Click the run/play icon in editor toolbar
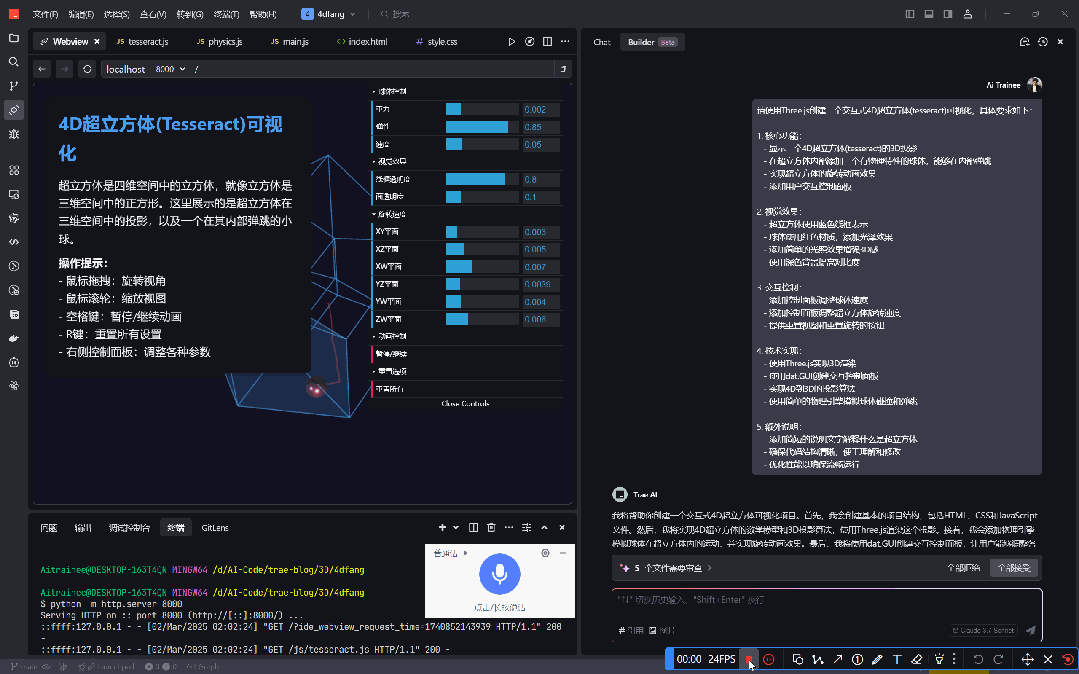Viewport: 1079px width, 674px height. tap(512, 42)
